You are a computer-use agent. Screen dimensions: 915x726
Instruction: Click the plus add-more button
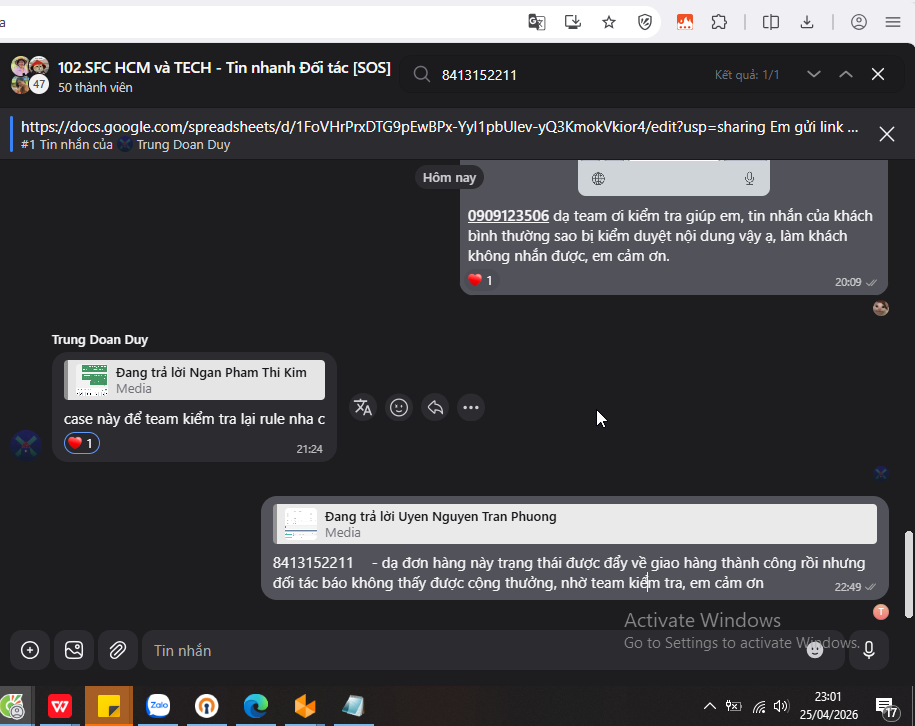point(30,650)
